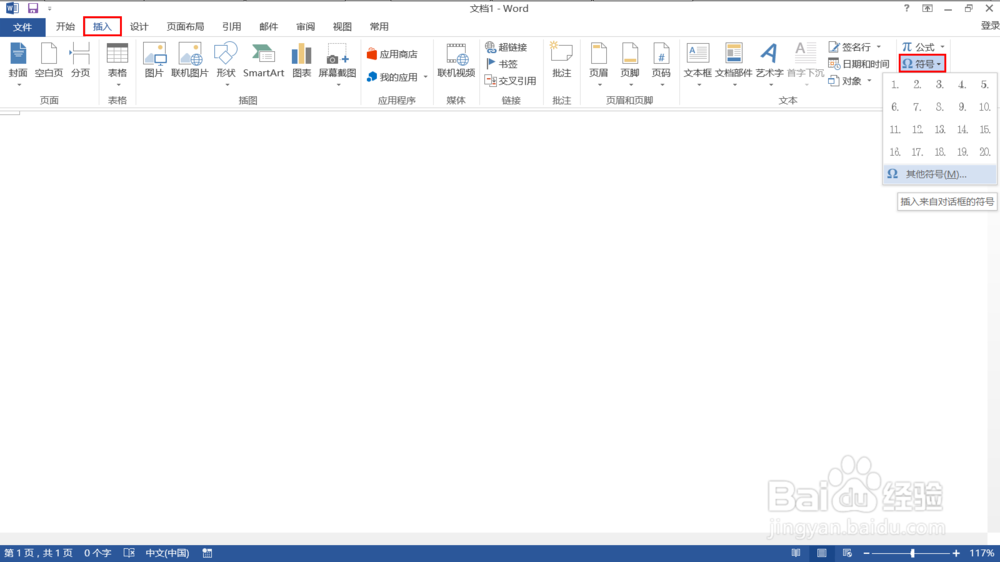Insert the symbol "1." from the gallery
Viewport: 1000px width, 562px height.
(x=895, y=84)
